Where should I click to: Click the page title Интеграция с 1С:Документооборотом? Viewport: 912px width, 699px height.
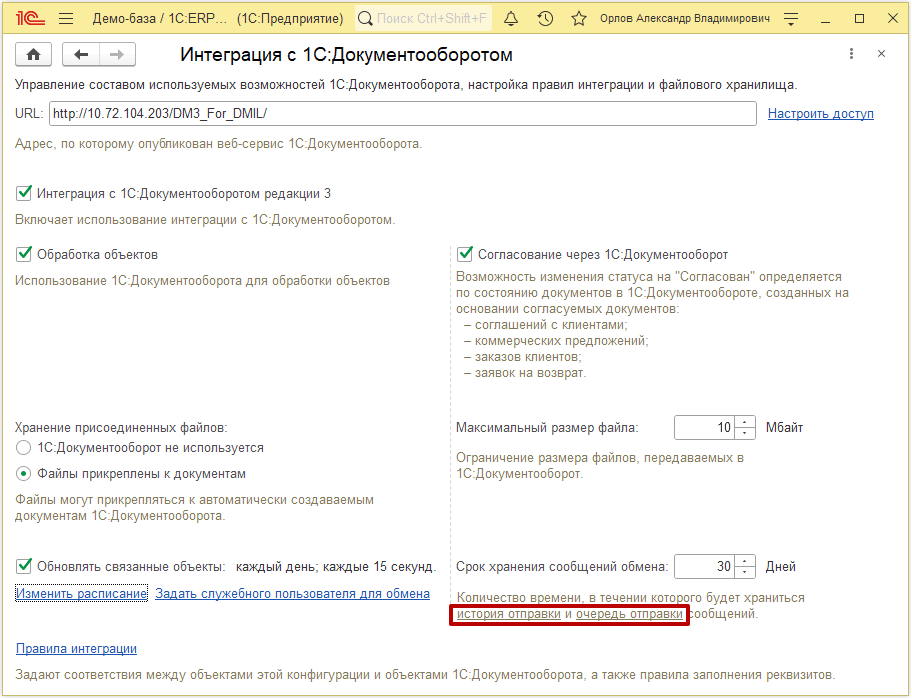click(x=346, y=55)
